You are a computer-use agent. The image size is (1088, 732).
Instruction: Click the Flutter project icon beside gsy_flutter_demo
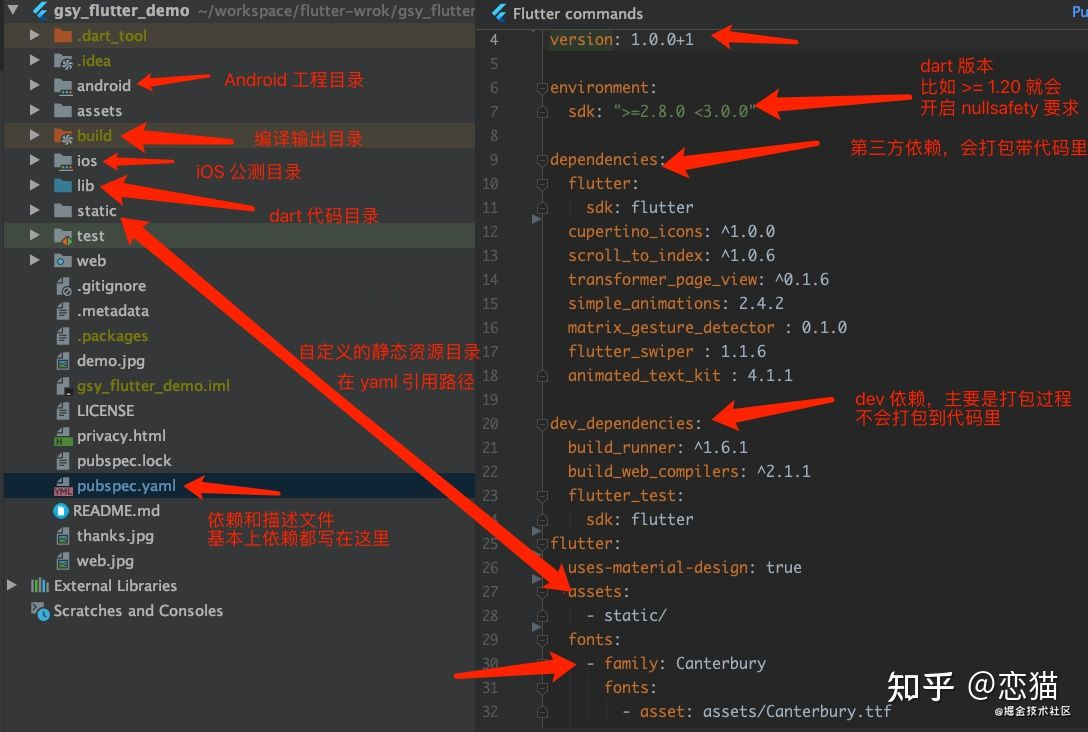coord(40,10)
